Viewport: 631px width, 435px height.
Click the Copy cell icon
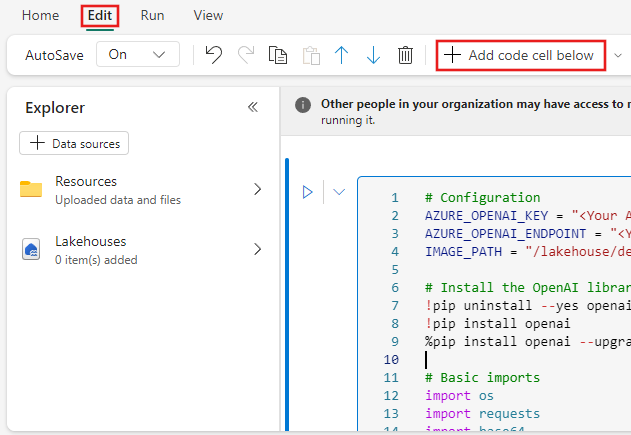point(278,55)
